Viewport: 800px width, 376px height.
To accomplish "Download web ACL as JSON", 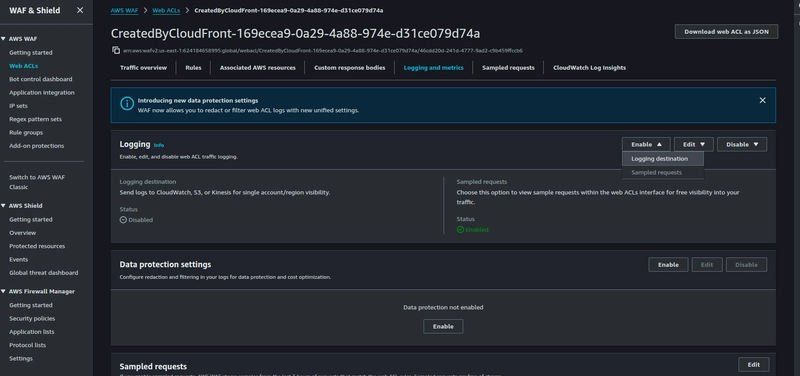I will pyautogui.click(x=726, y=31).
